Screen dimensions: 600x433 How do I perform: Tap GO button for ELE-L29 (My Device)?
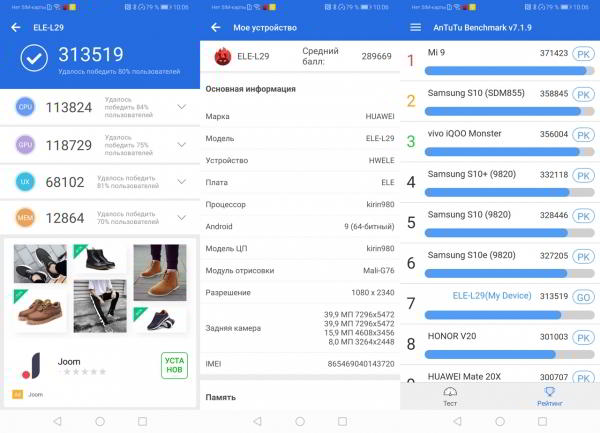click(x=583, y=297)
